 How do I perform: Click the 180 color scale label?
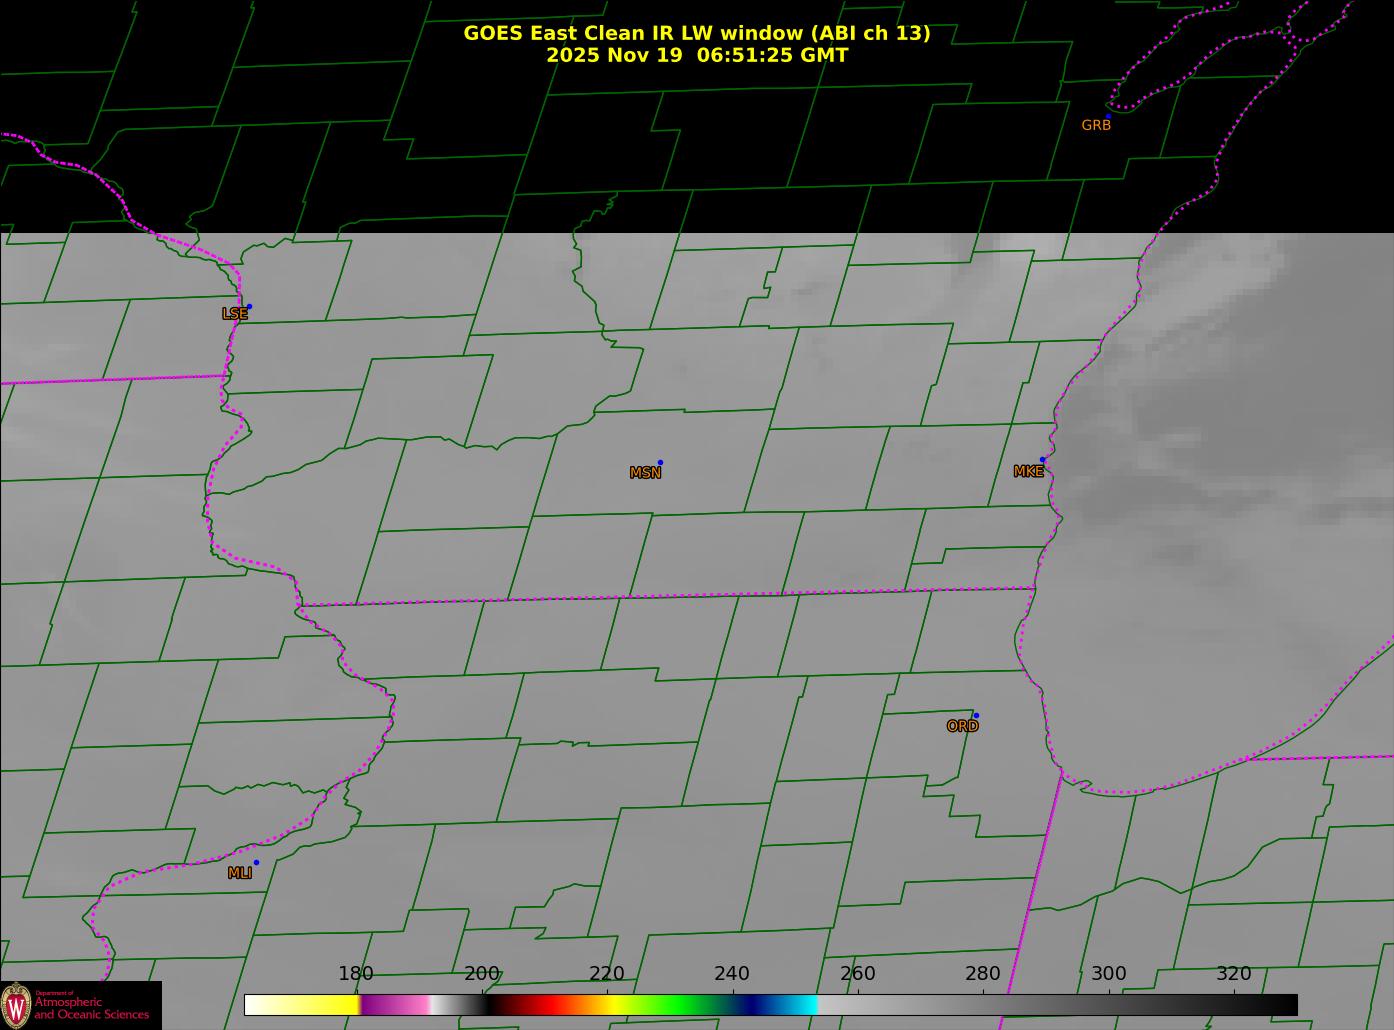356,974
